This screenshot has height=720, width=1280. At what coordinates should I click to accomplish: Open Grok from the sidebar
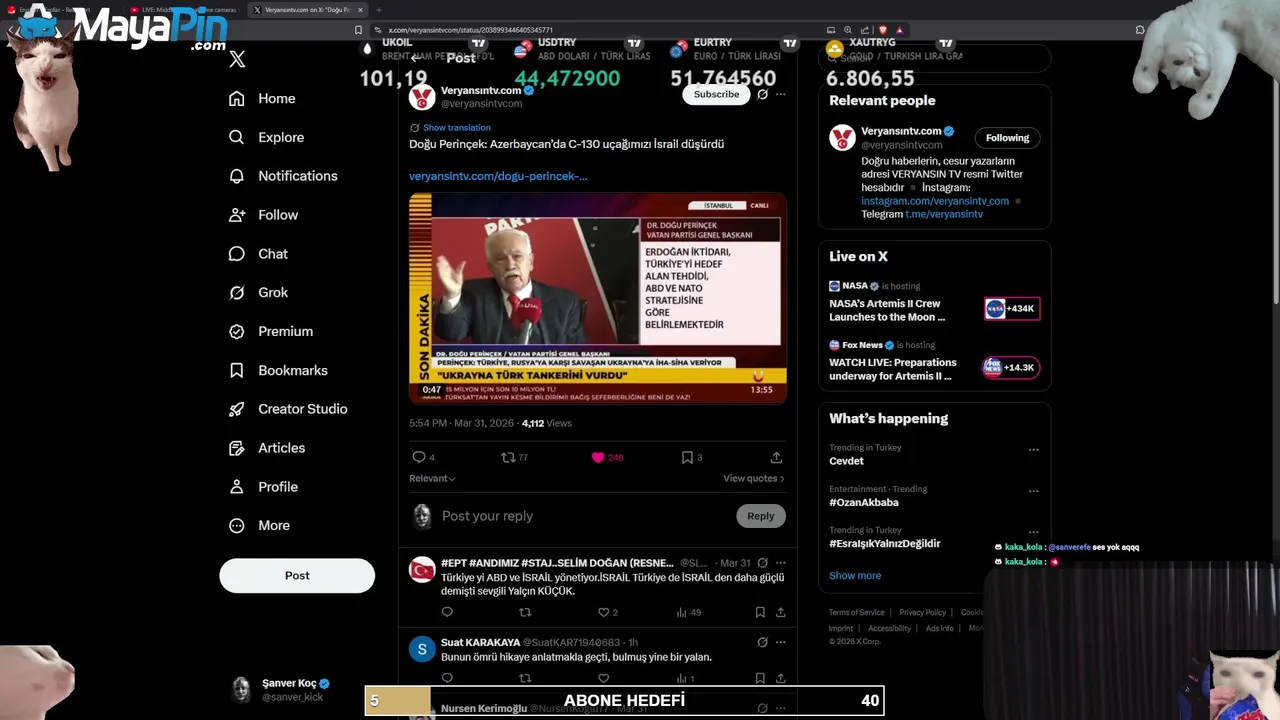[258, 292]
